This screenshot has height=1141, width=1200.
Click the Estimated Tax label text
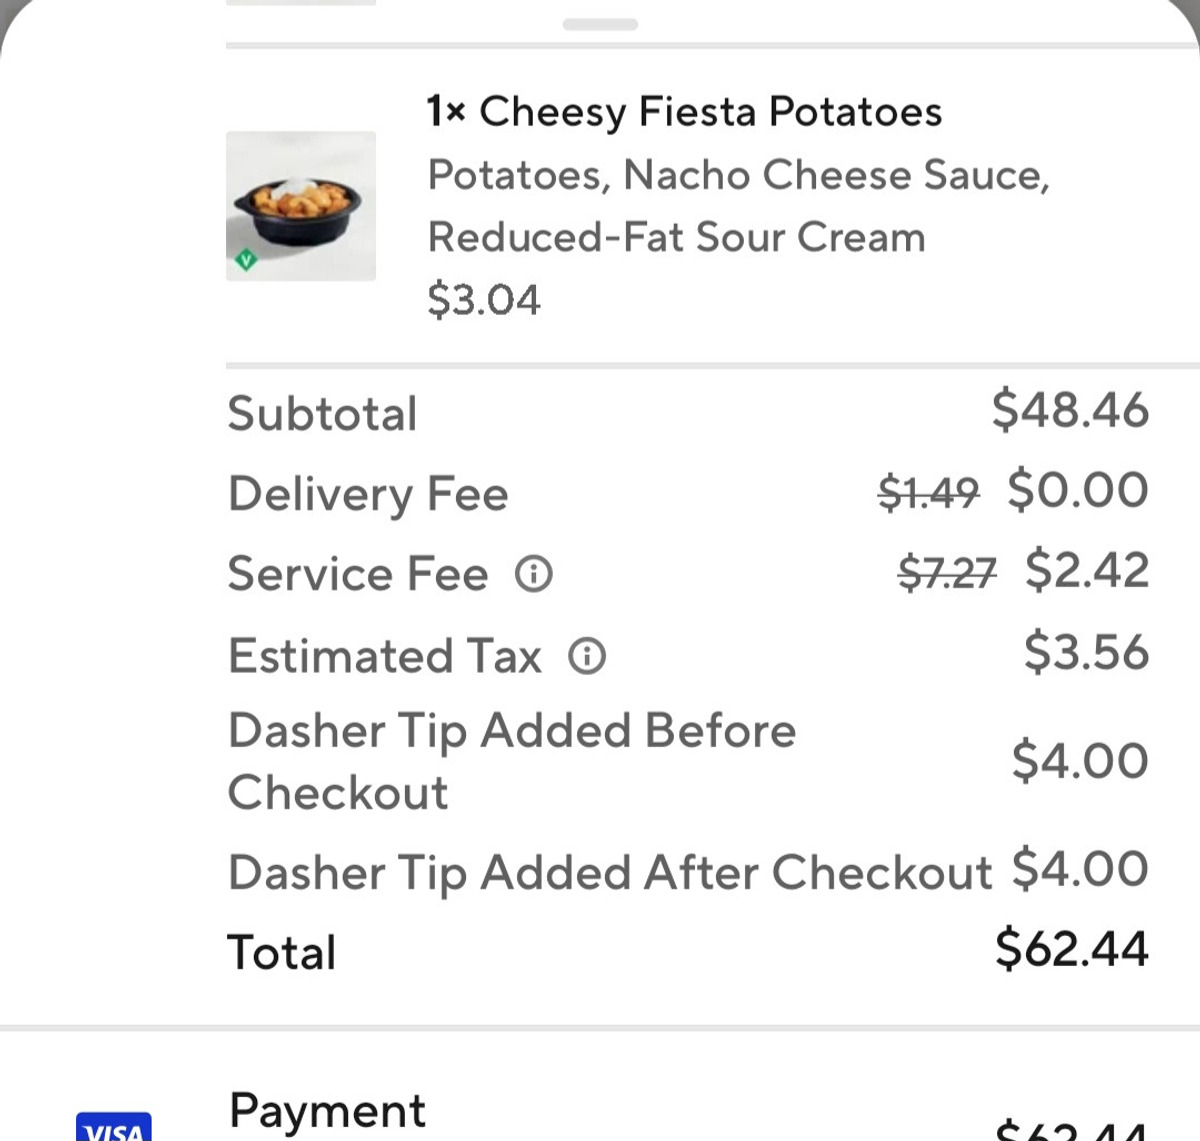[x=385, y=656]
